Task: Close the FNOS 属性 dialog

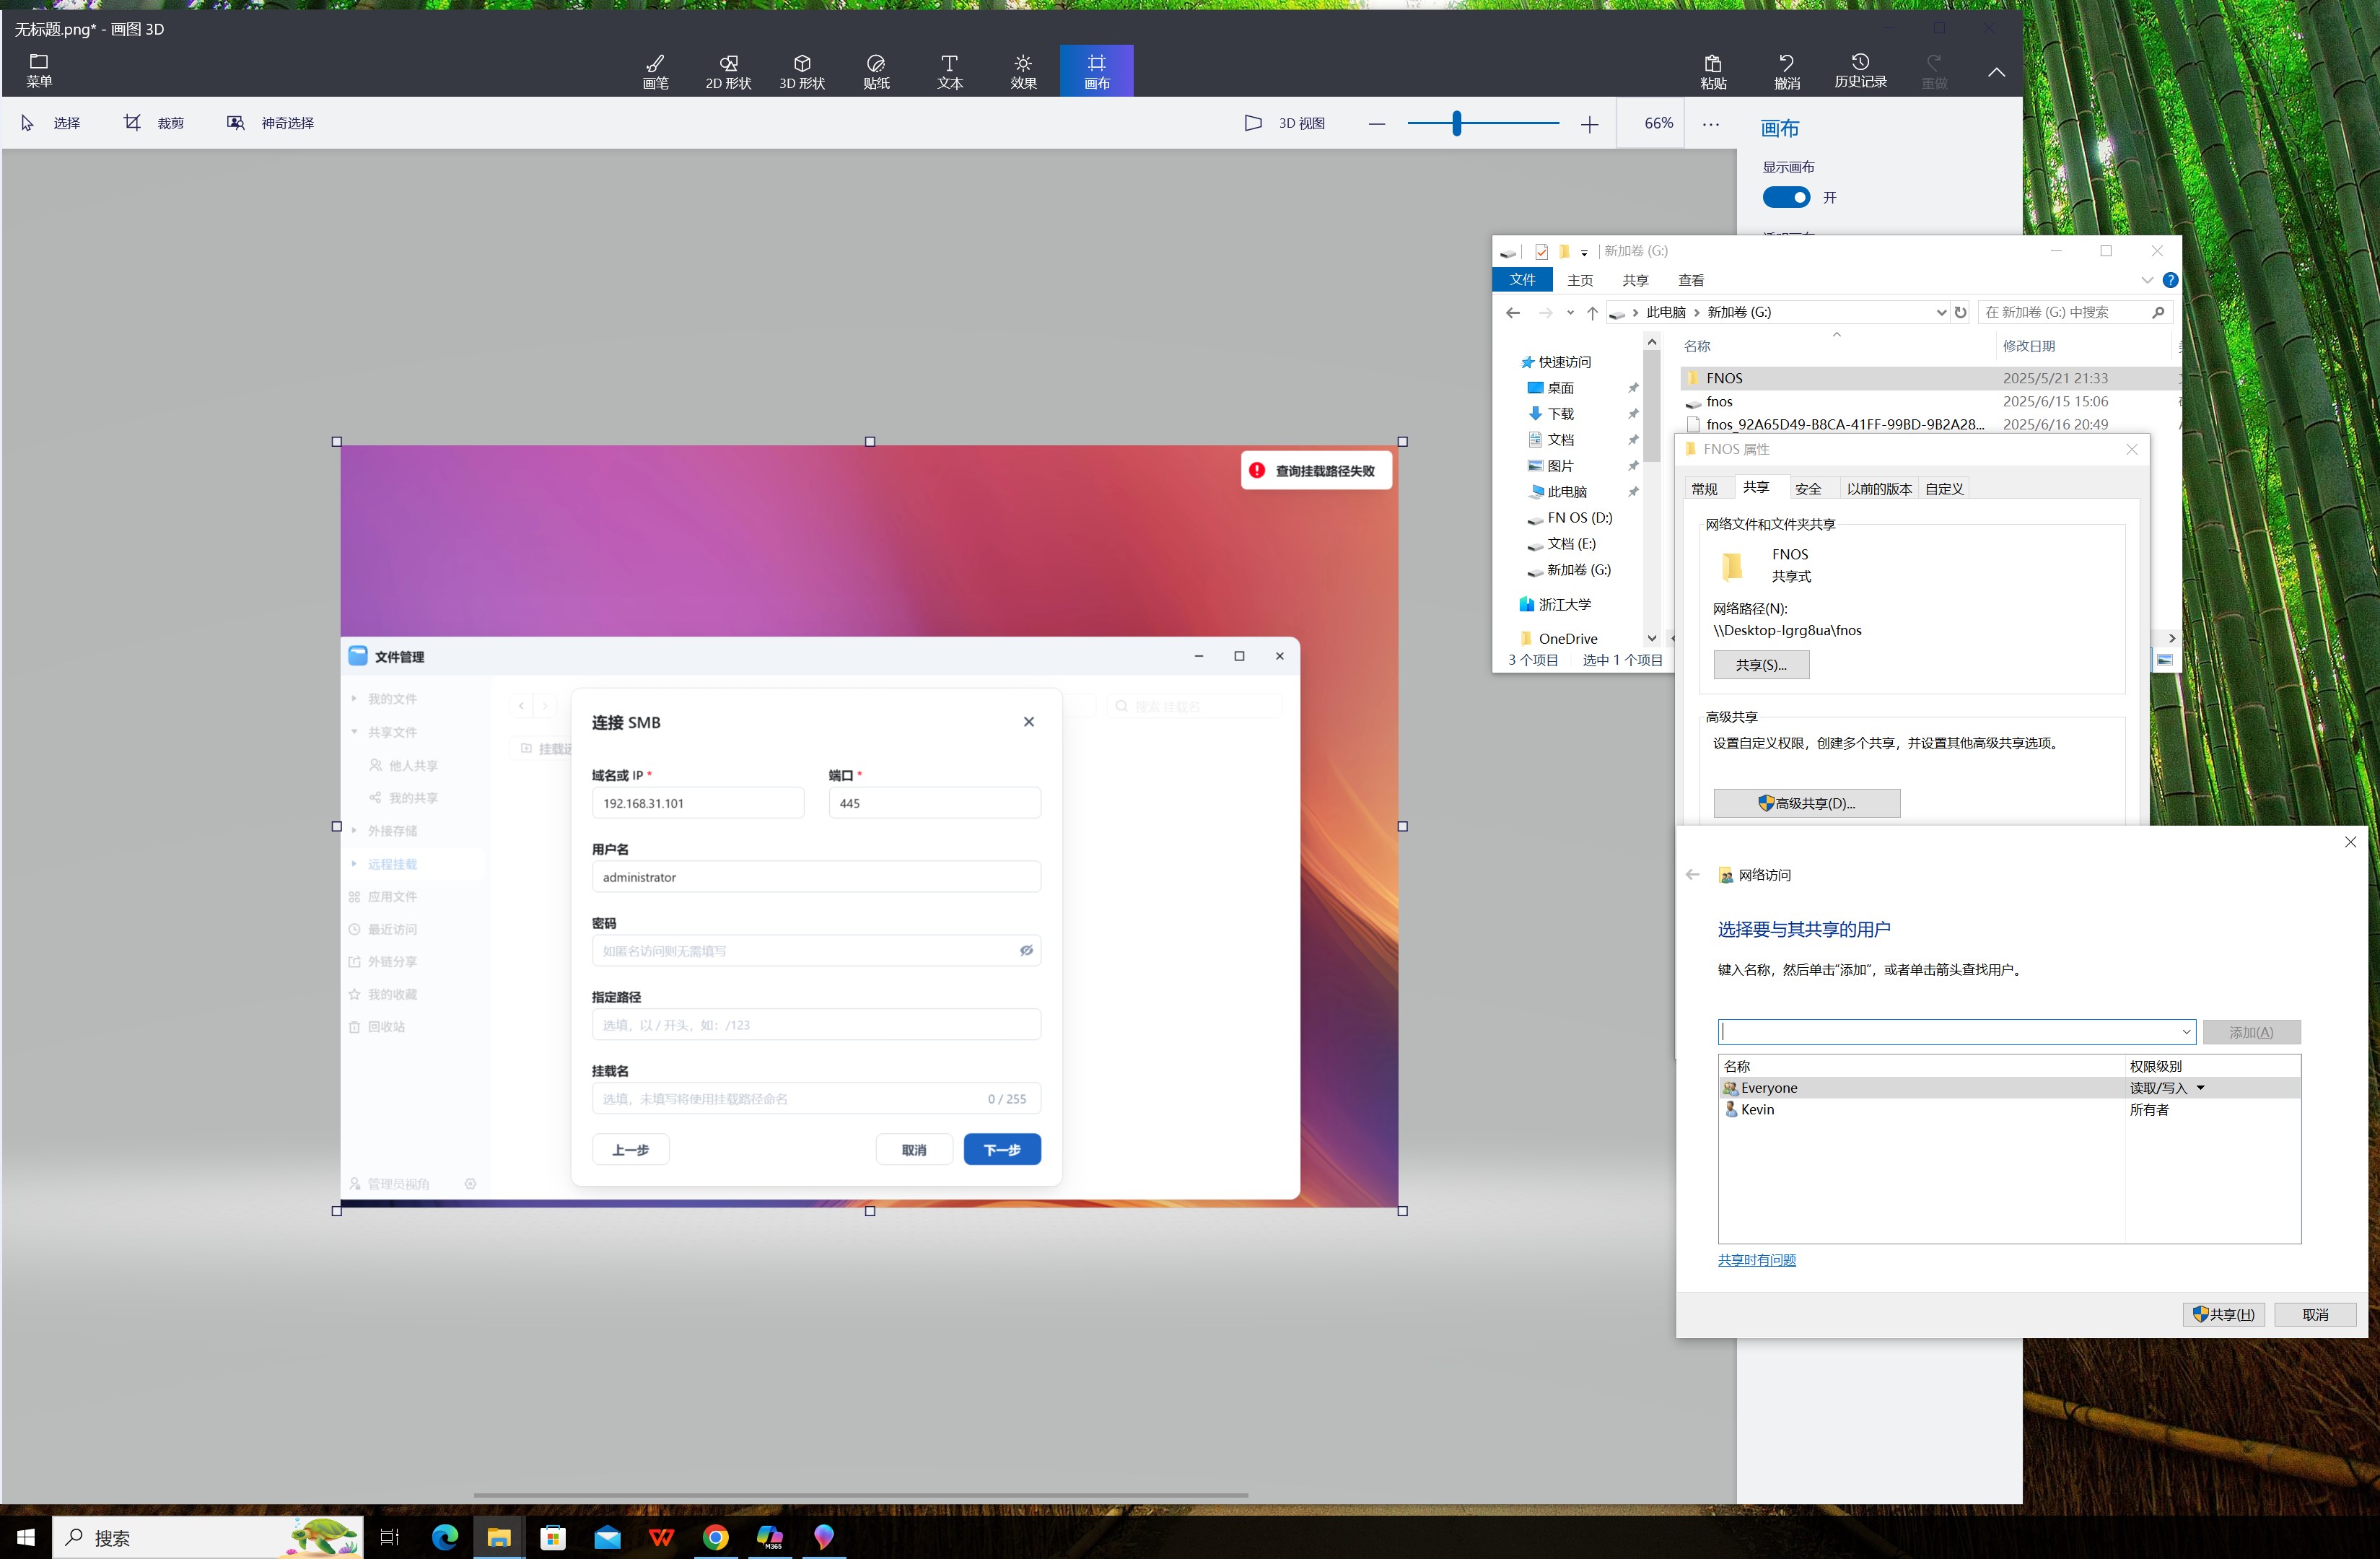Action: (x=2131, y=449)
